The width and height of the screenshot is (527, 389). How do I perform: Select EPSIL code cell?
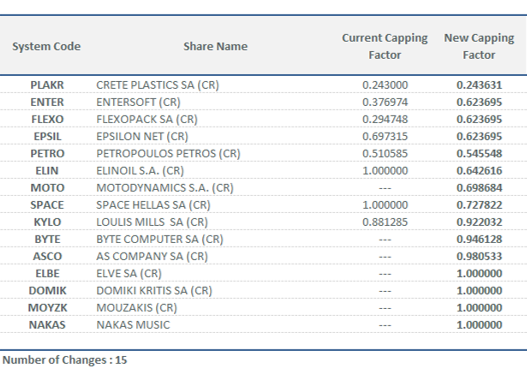click(x=47, y=137)
